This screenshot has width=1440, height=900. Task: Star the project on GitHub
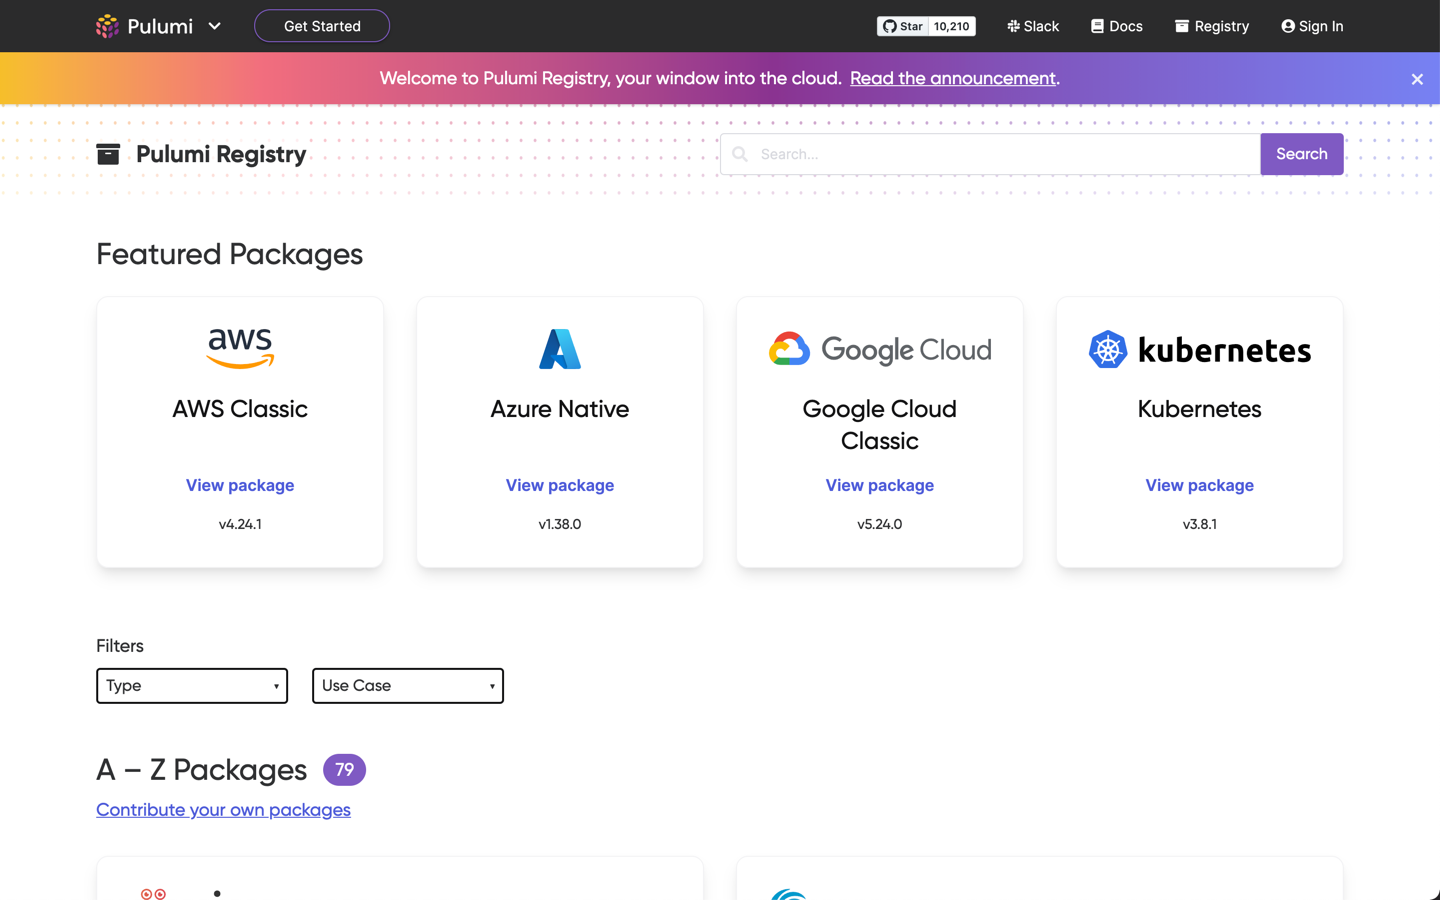click(903, 26)
